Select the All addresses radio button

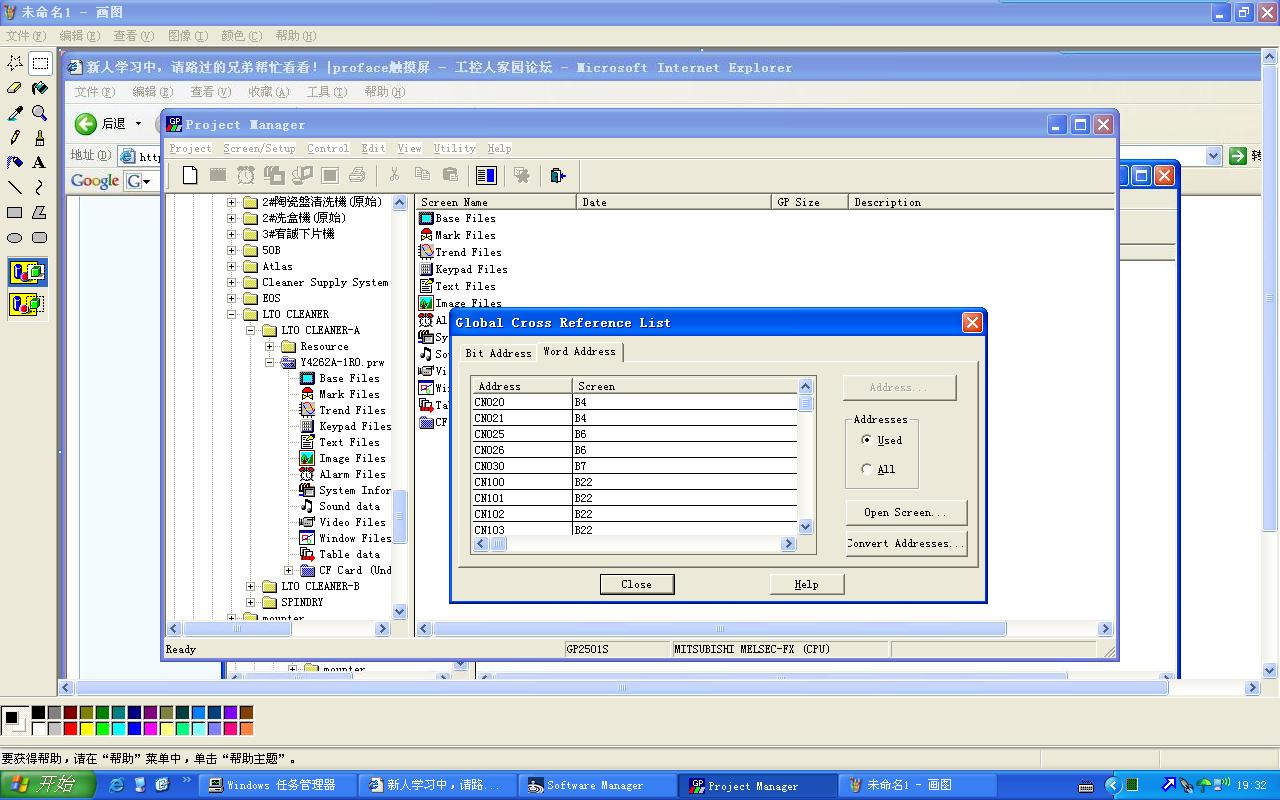pos(867,469)
